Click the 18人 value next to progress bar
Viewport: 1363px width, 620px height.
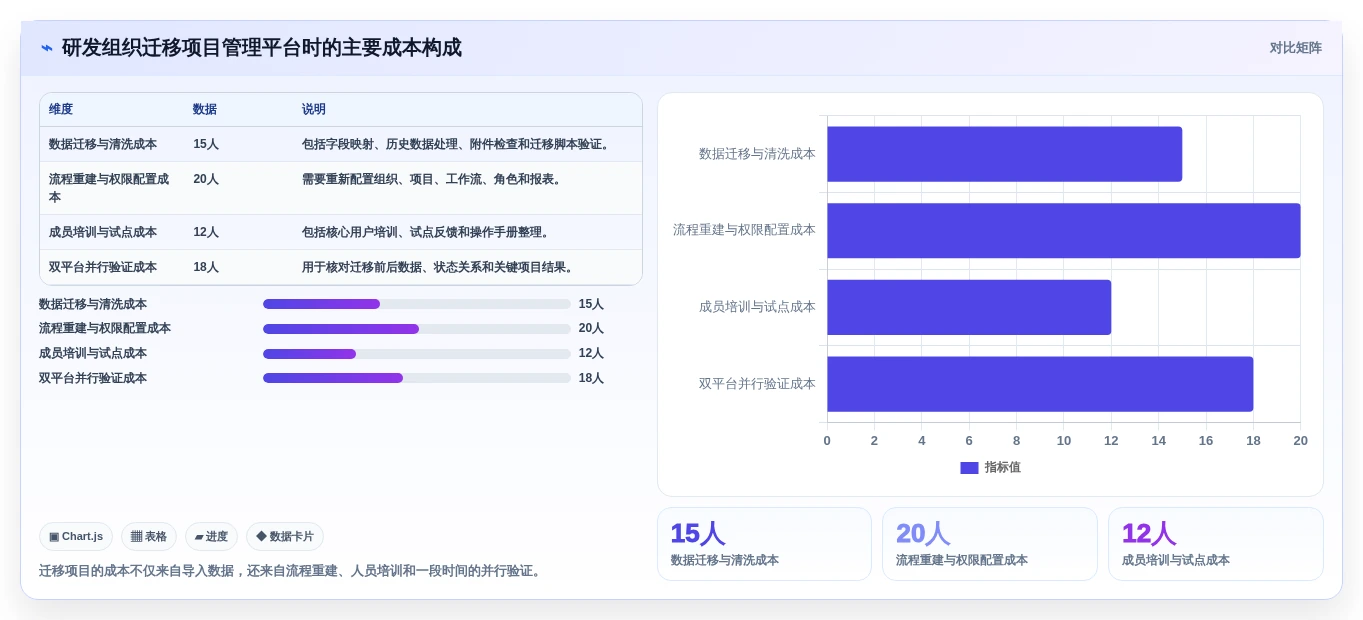point(591,378)
